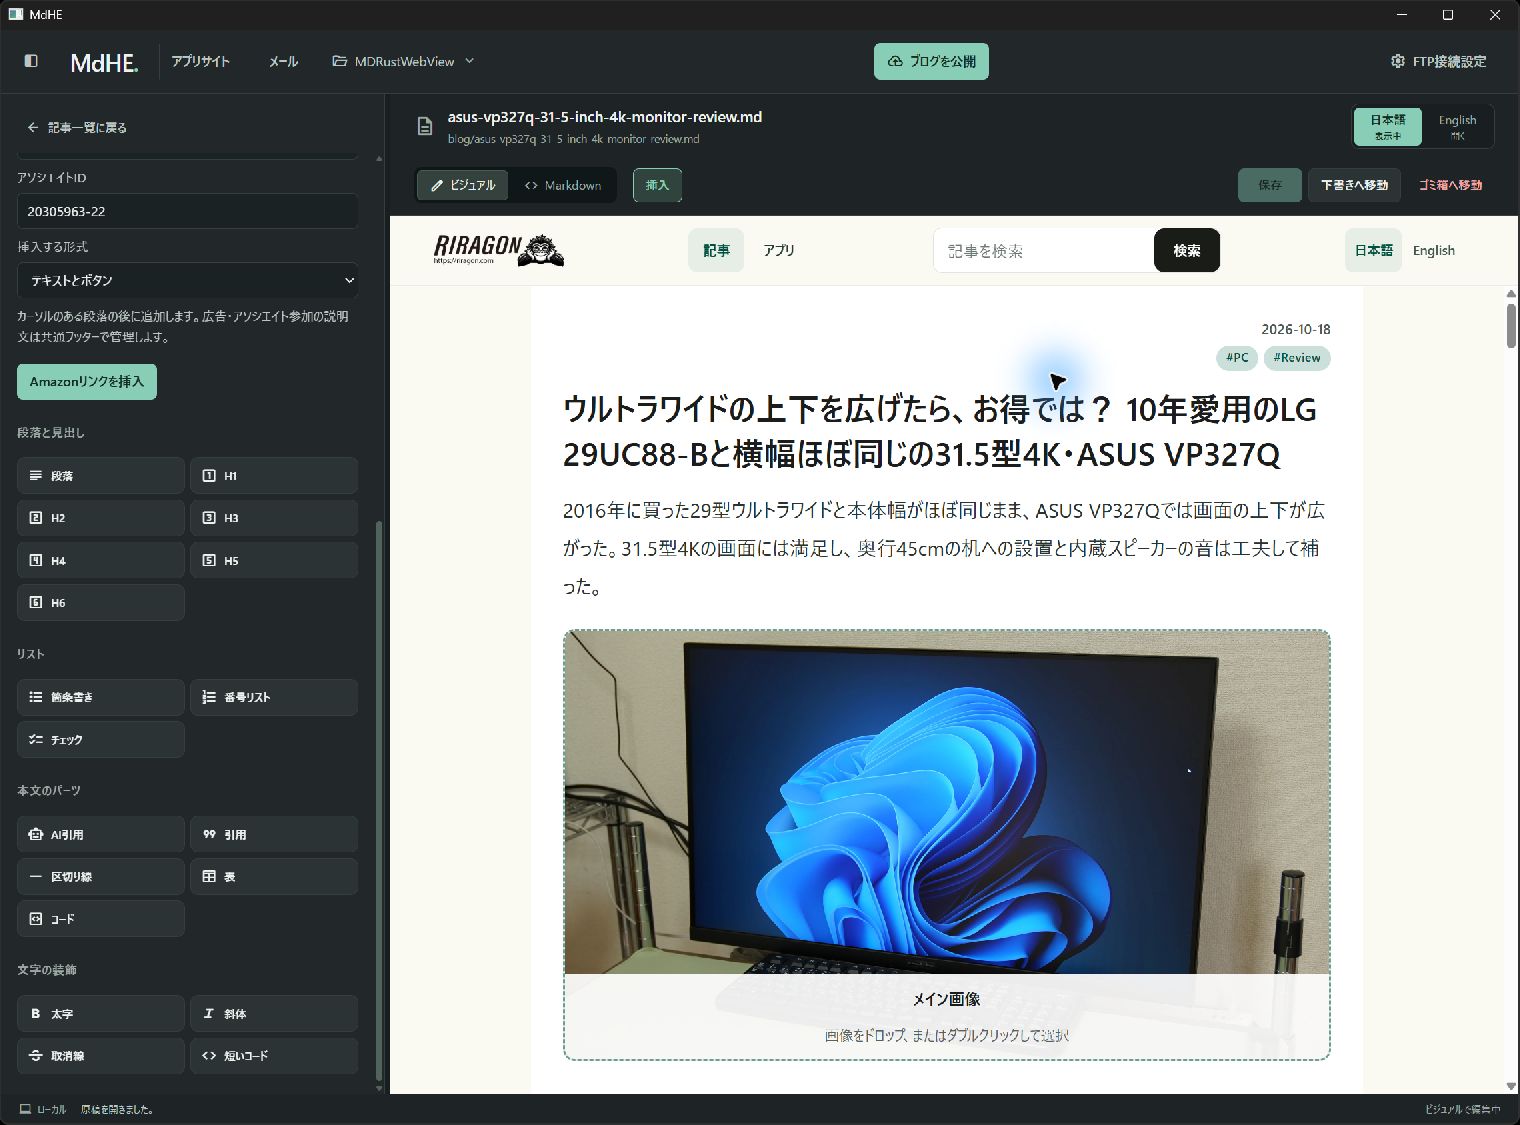Apply italic formatting (斜体)
Screen dimensions: 1520x1125
[274, 1014]
